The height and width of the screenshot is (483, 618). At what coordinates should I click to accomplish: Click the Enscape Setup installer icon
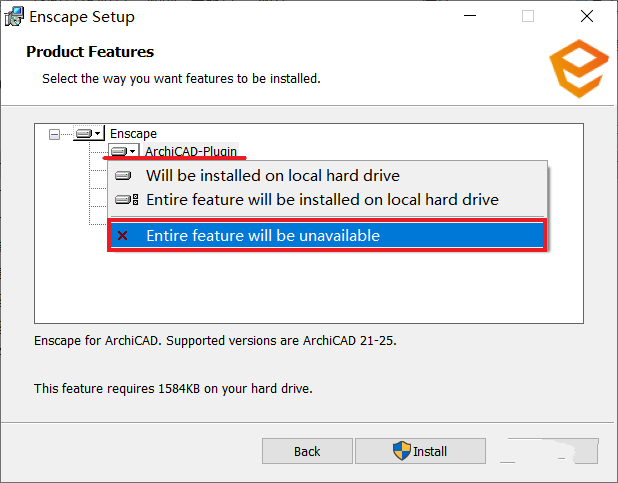(14, 17)
